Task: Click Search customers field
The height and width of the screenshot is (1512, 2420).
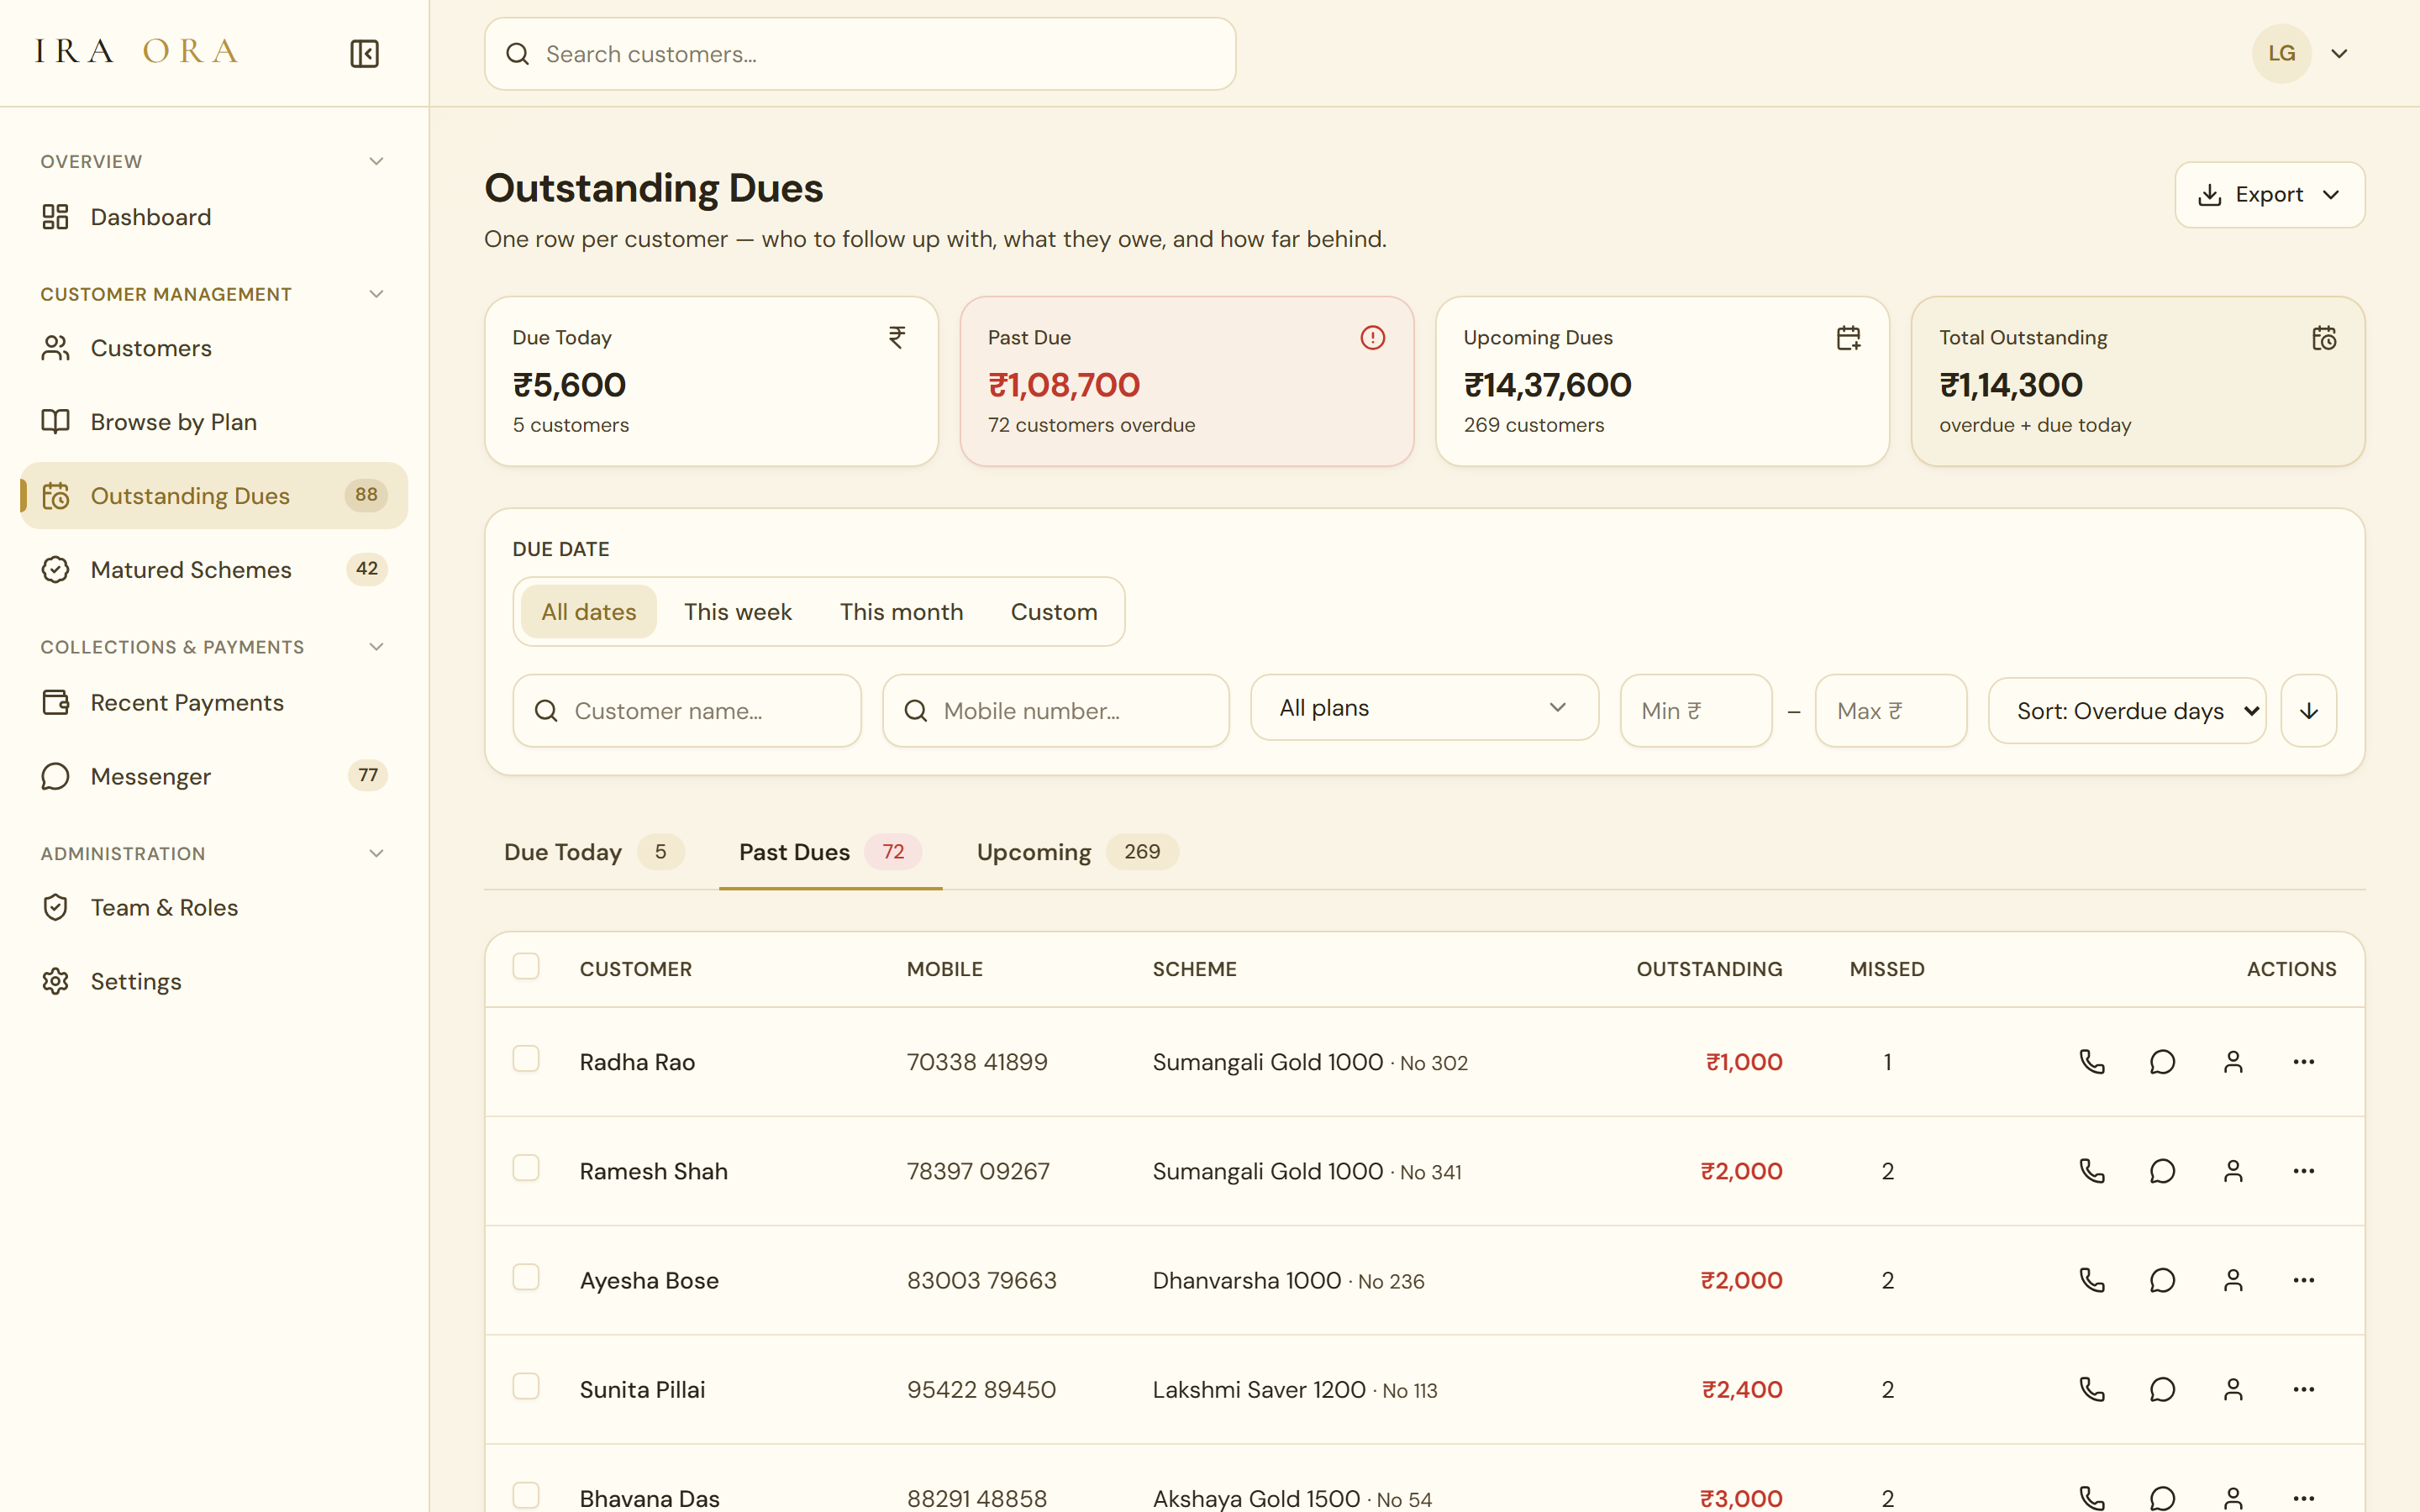Action: [860, 54]
